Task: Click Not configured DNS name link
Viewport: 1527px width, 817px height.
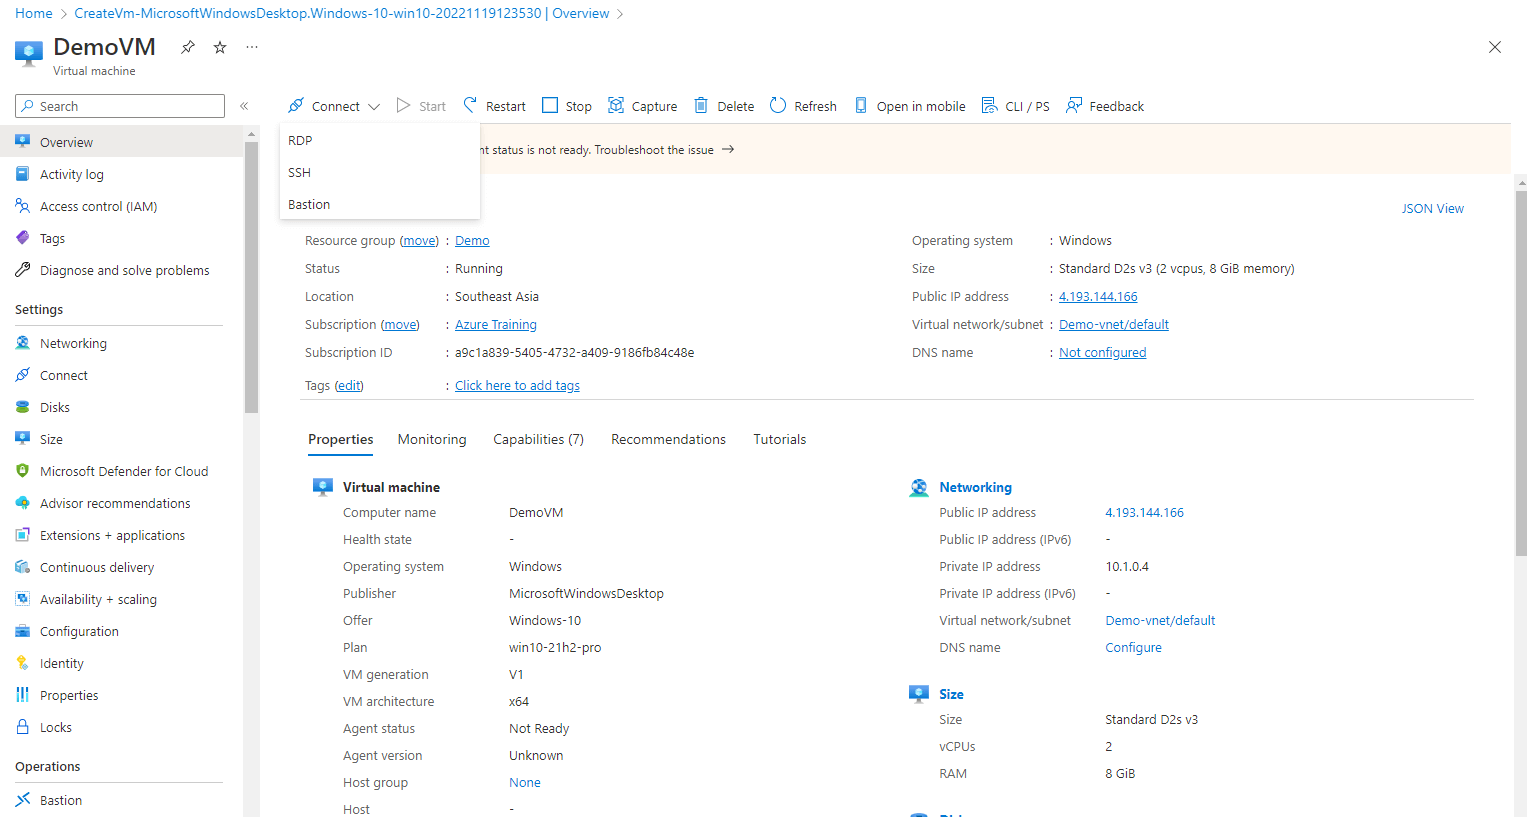Action: [1103, 353]
